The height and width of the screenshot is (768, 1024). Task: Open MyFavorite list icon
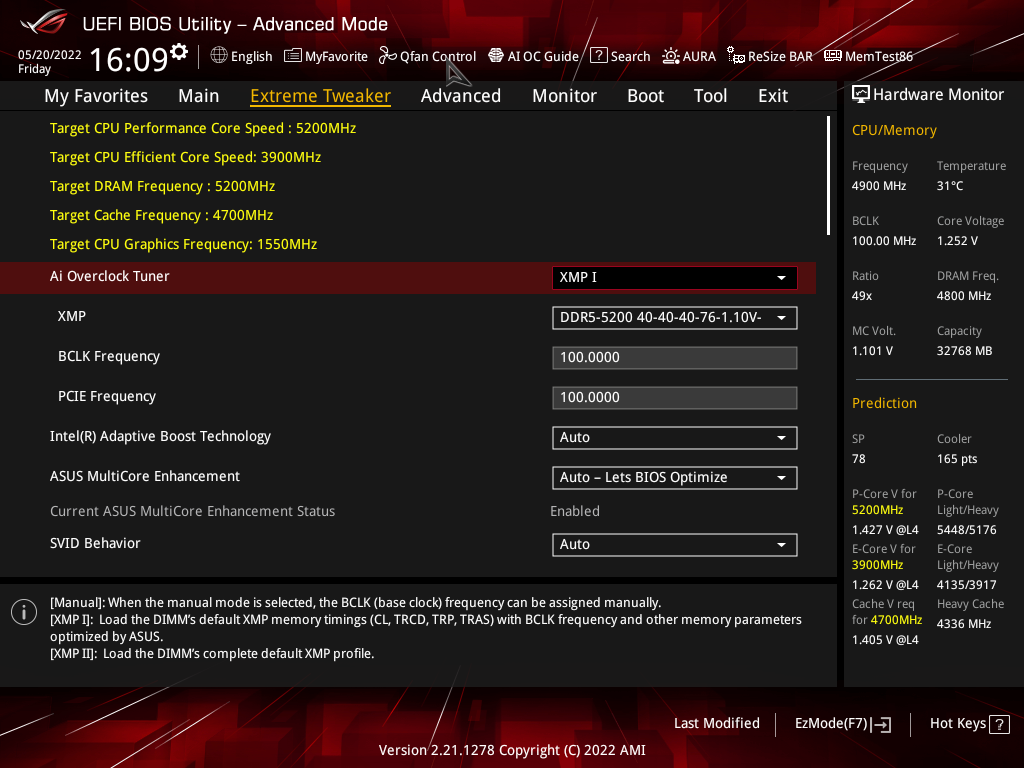[x=293, y=56]
